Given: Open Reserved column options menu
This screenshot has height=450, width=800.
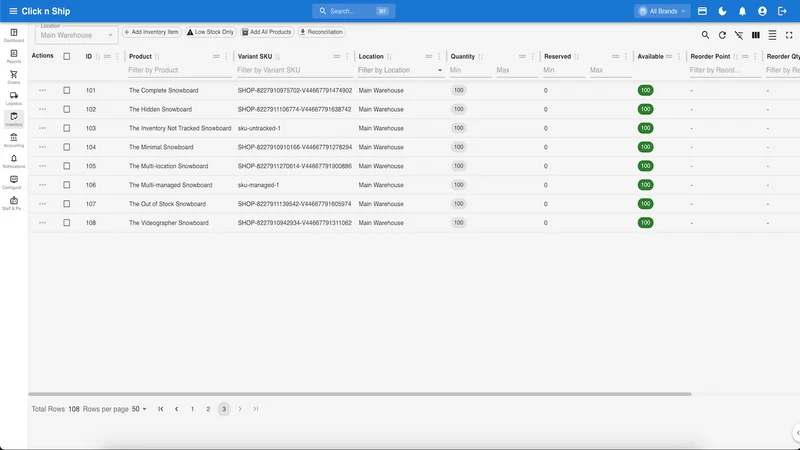Looking at the screenshot, I should click(626, 57).
